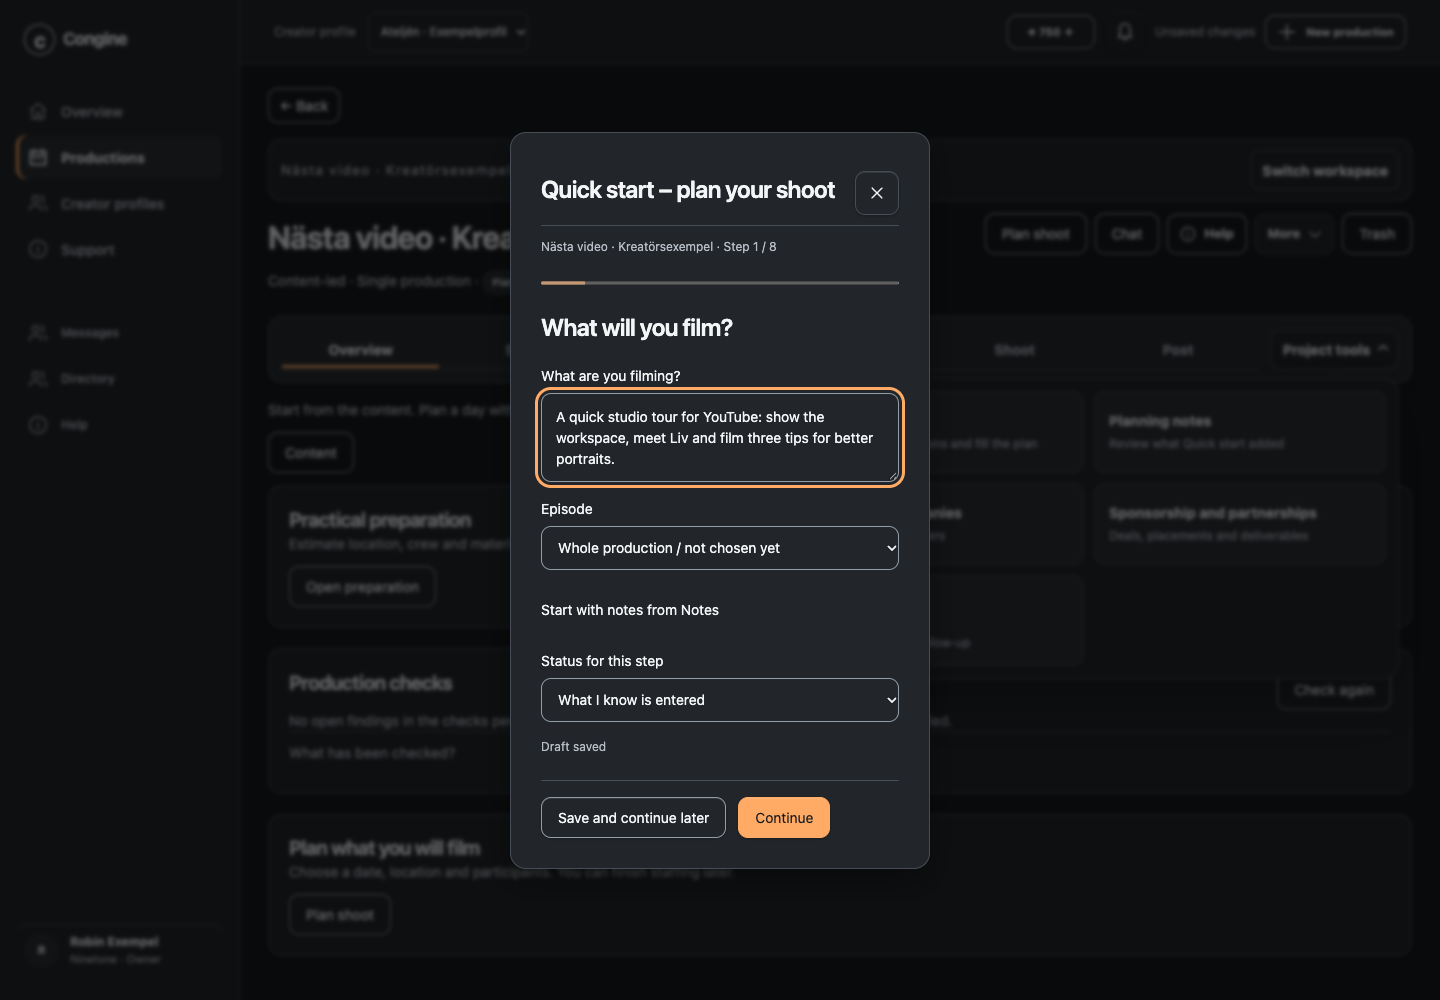Viewport: 1440px width, 1000px height.
Task: Click the Help toolbar button with icon
Action: (1207, 234)
